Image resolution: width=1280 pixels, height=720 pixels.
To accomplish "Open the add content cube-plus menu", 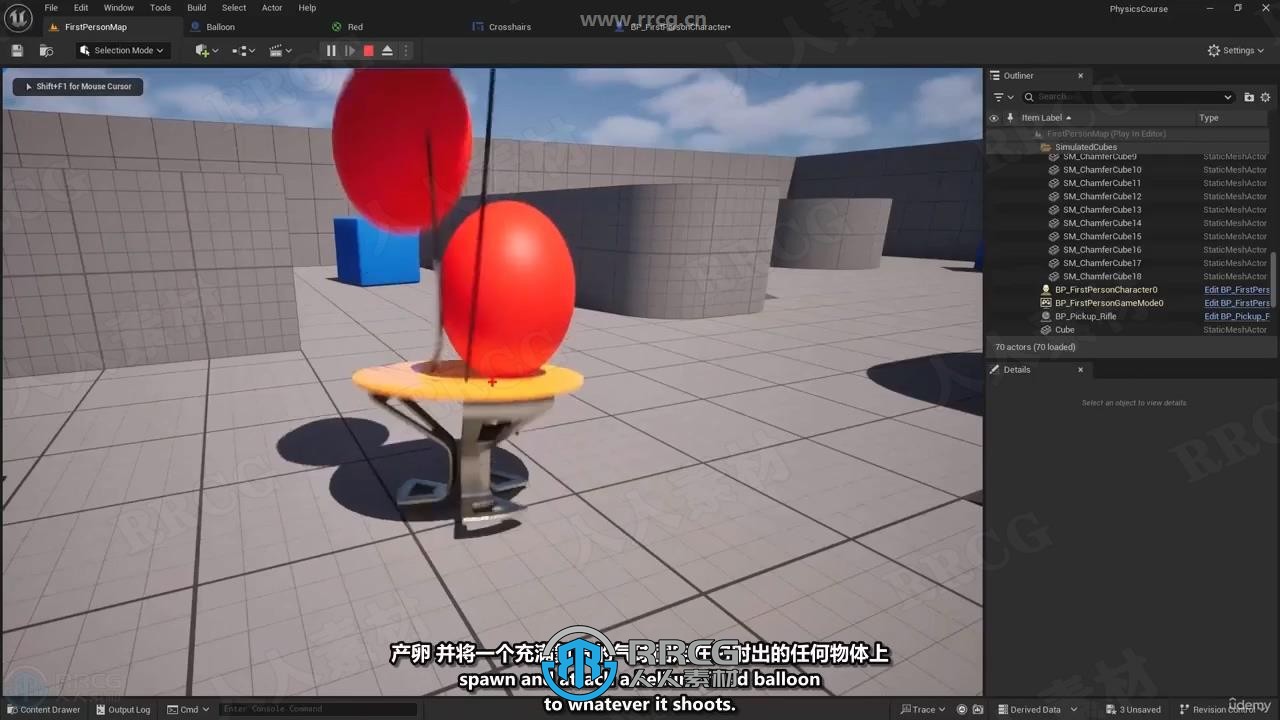I will tap(207, 50).
